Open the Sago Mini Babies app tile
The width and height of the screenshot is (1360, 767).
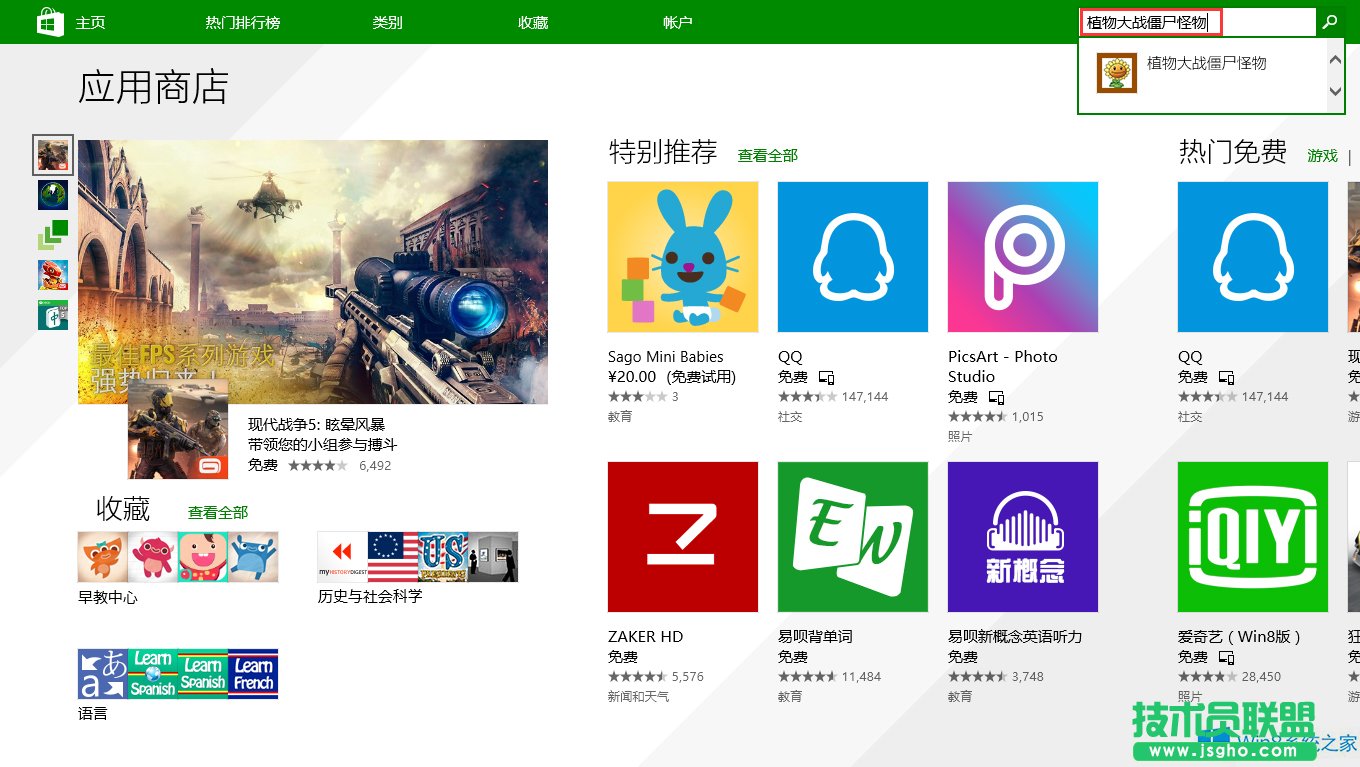click(x=682, y=256)
